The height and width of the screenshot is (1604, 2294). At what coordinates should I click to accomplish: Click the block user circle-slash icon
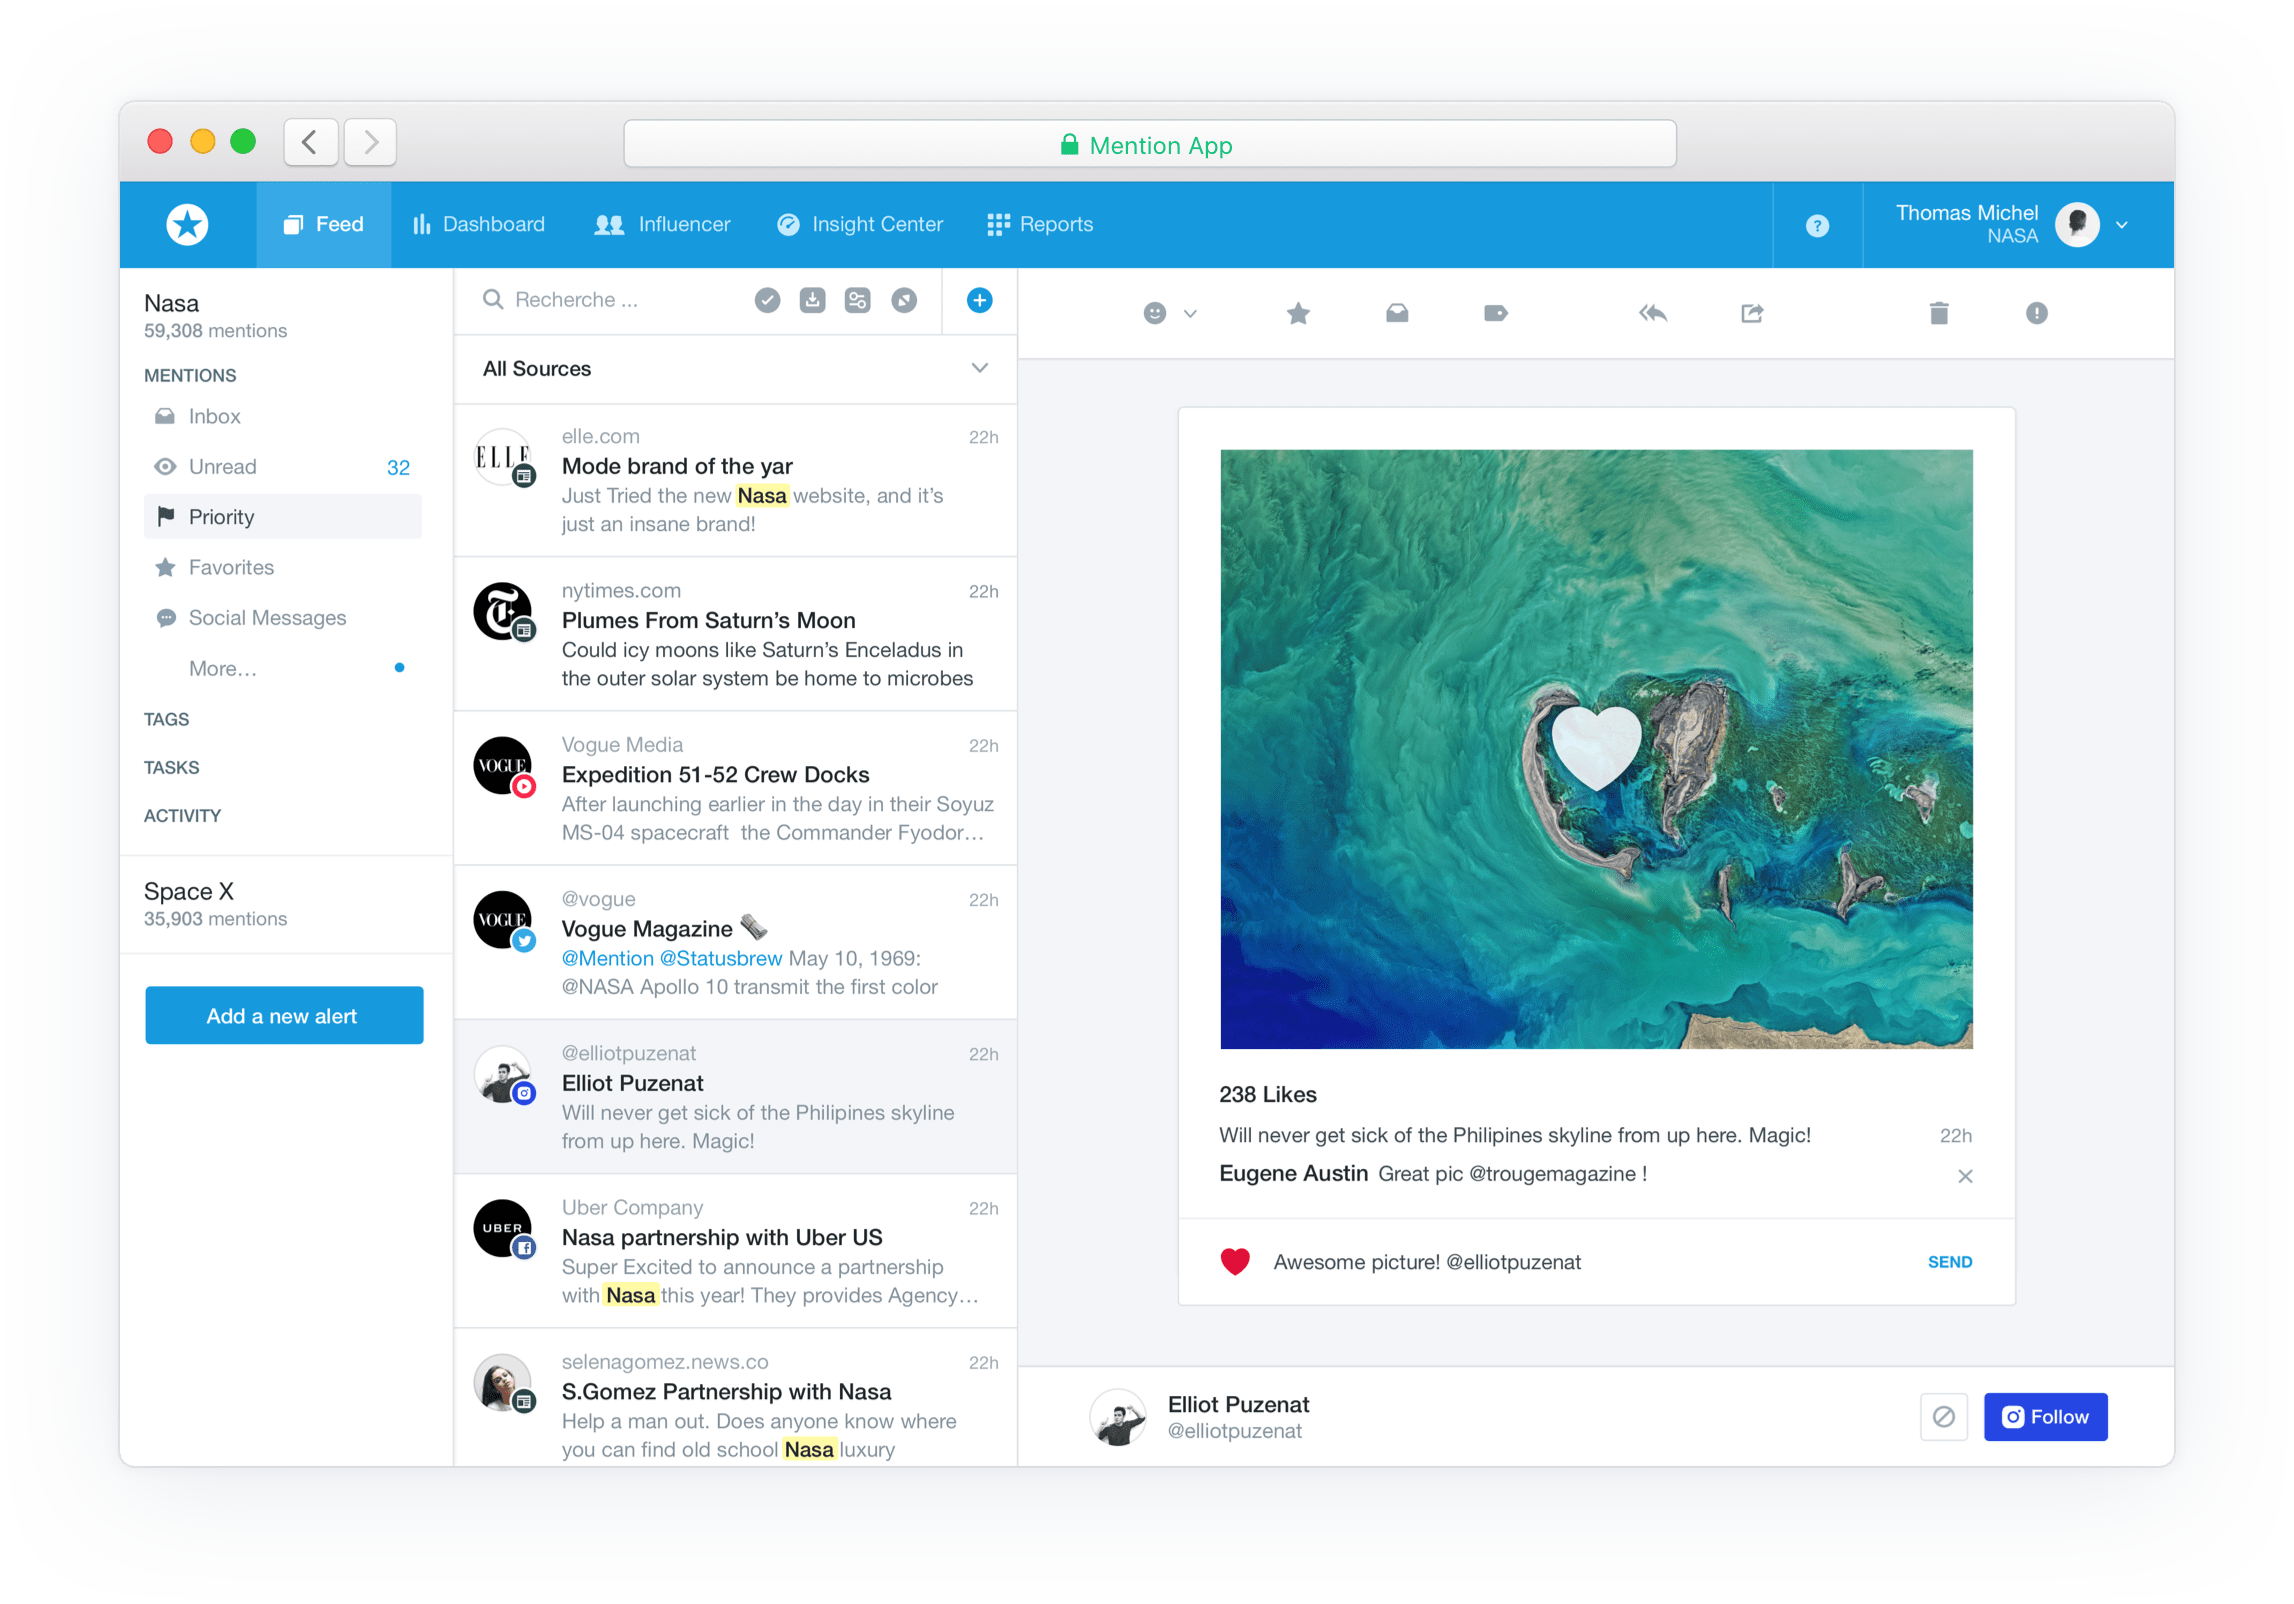(x=1943, y=1417)
